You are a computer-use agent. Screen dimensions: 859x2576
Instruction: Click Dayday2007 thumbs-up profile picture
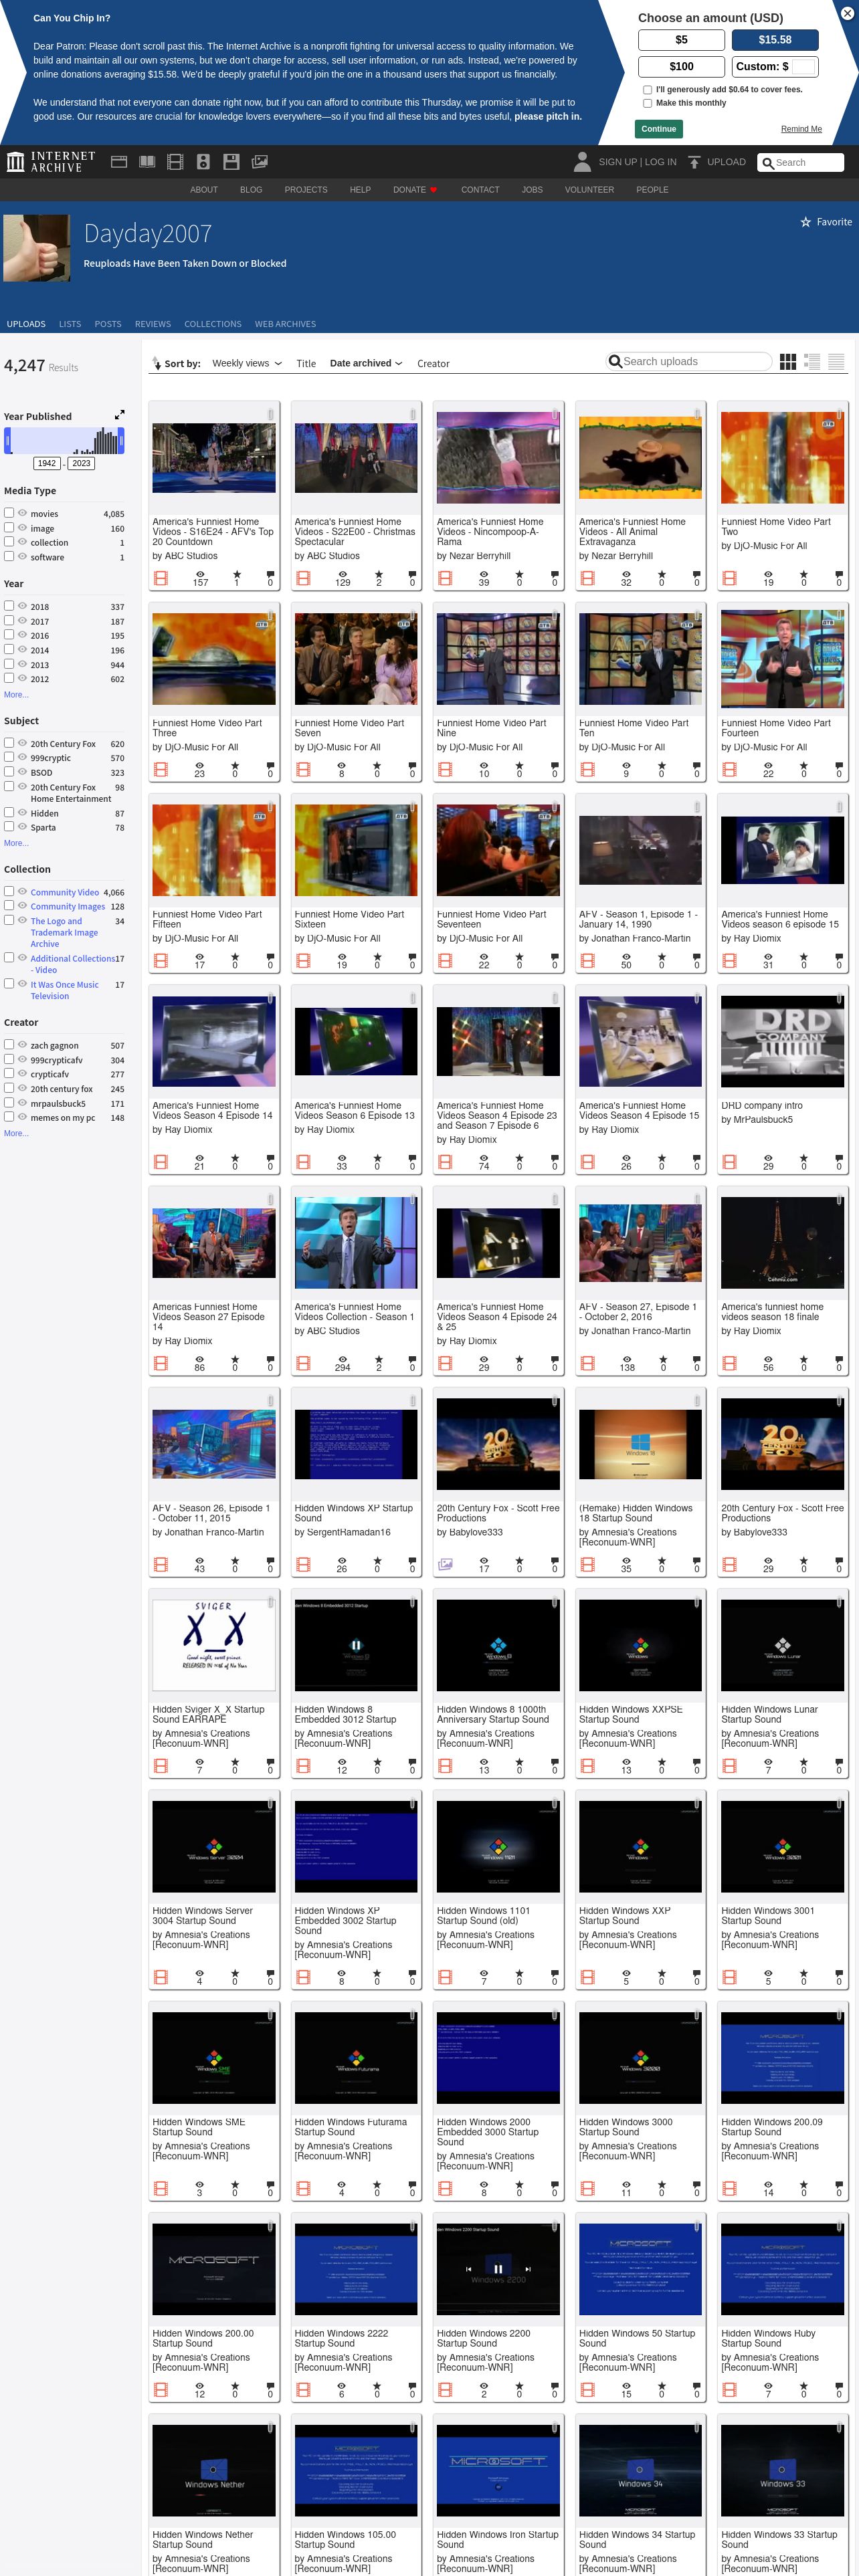pyautogui.click(x=37, y=248)
